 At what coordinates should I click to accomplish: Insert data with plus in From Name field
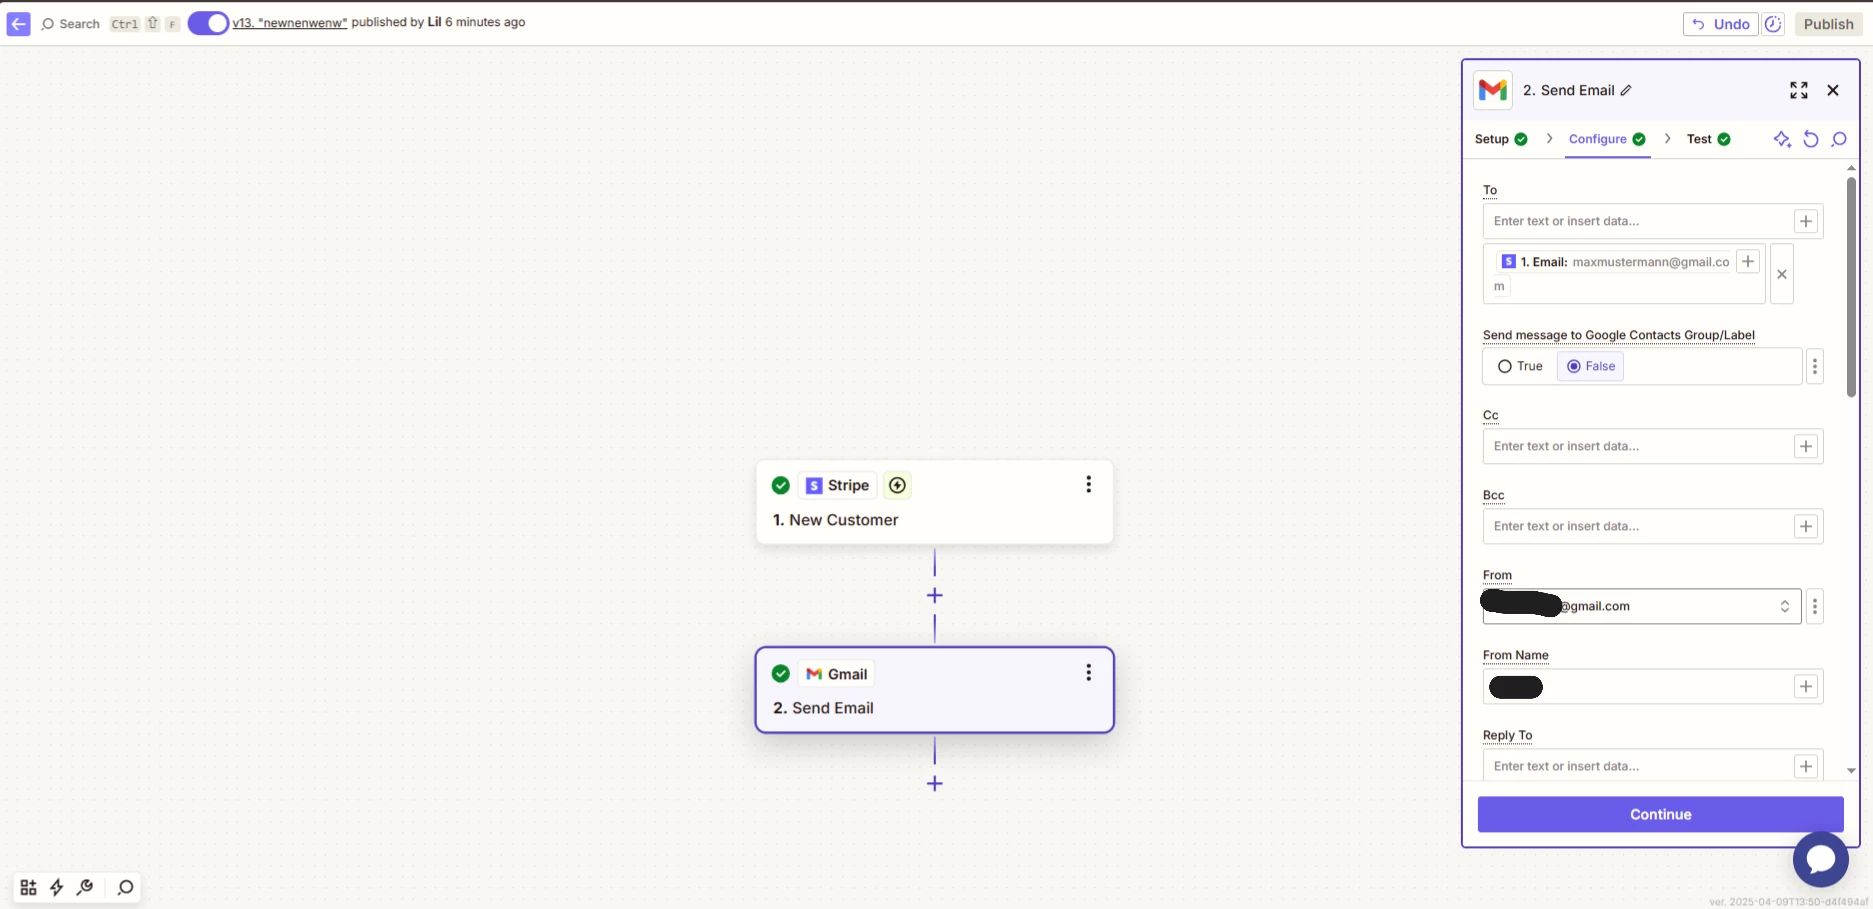(1805, 686)
